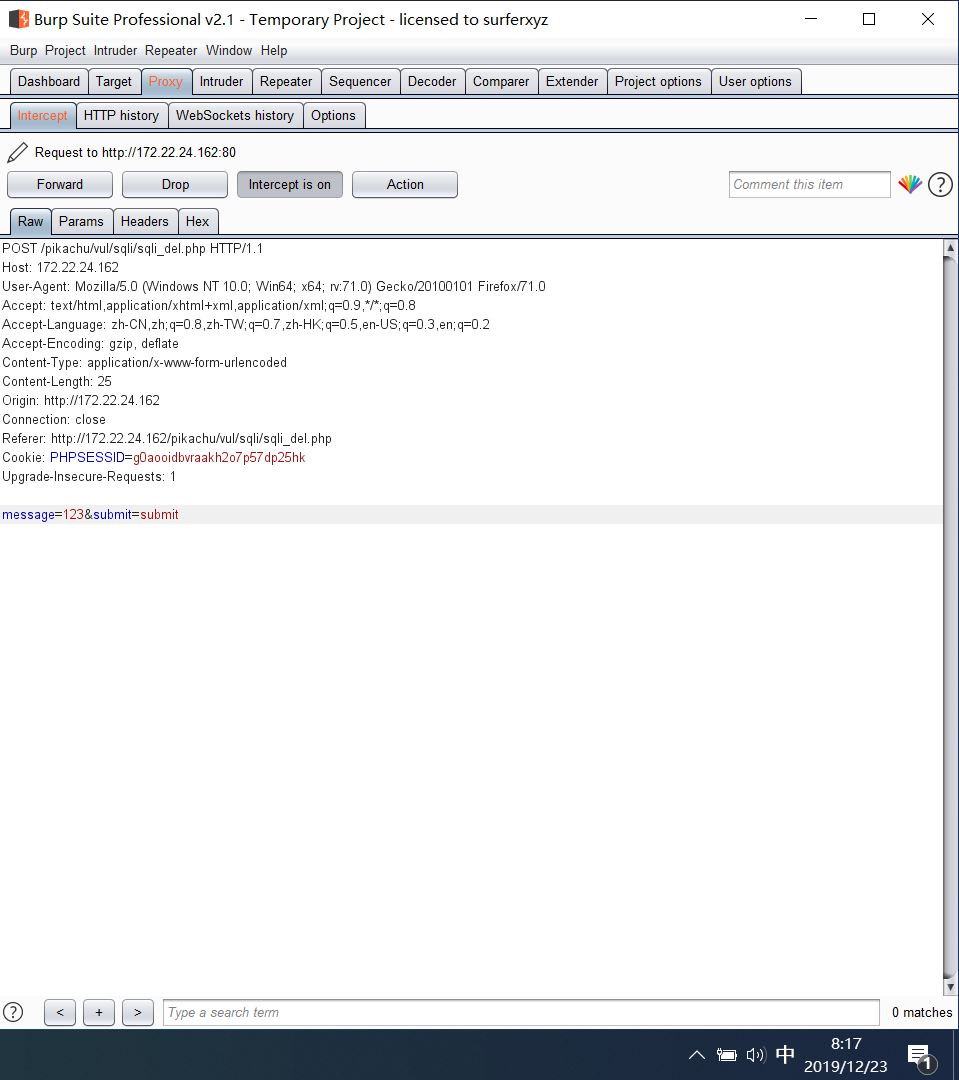Open the HTTP history sub-tab

click(121, 116)
